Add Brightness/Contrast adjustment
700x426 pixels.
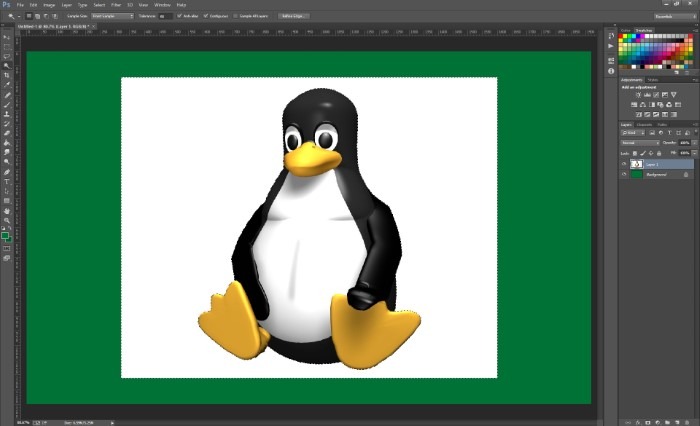click(x=638, y=95)
